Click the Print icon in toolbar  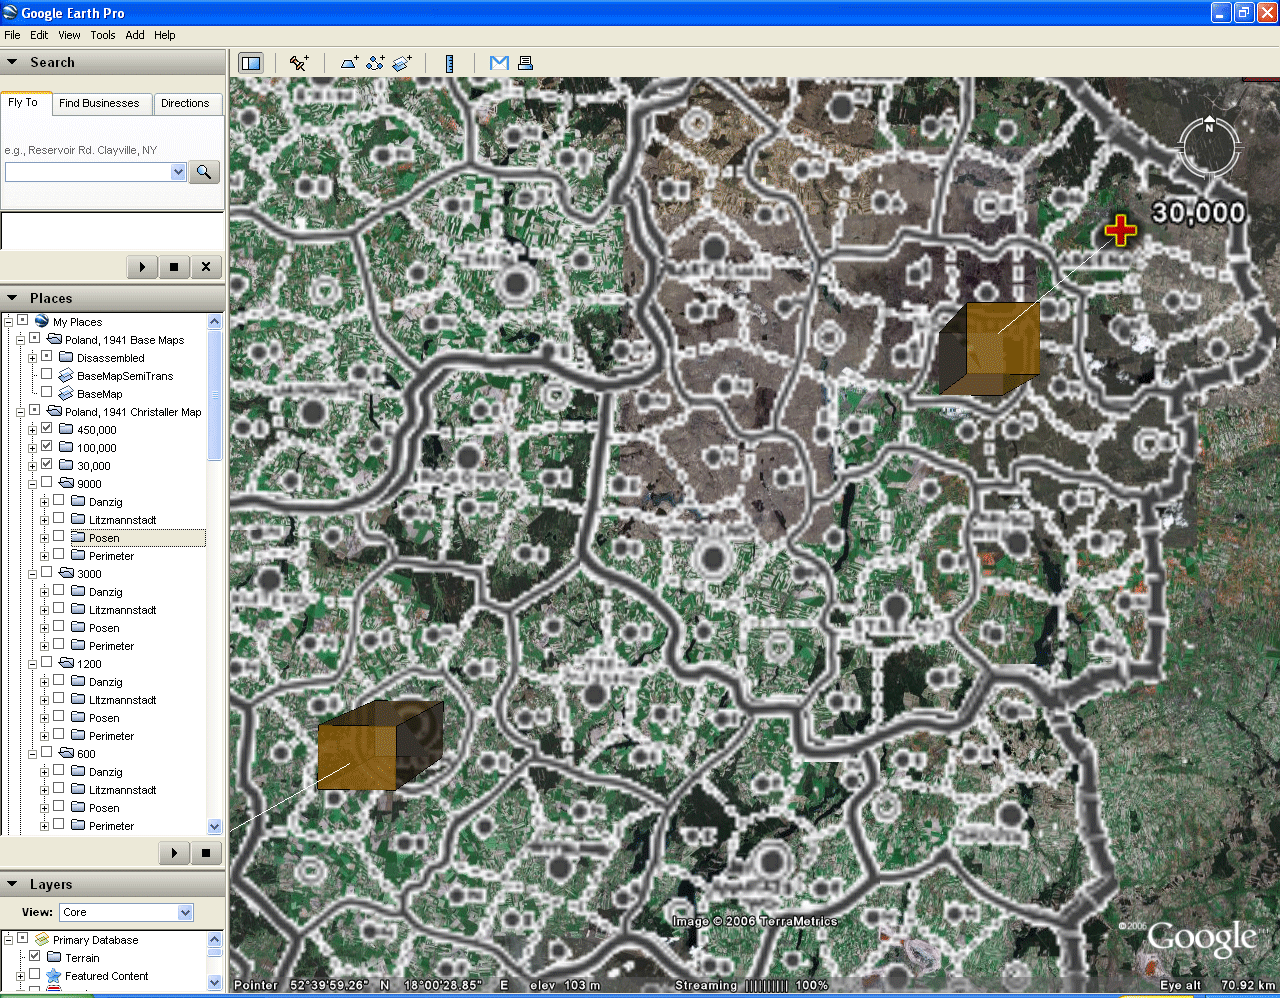525,63
